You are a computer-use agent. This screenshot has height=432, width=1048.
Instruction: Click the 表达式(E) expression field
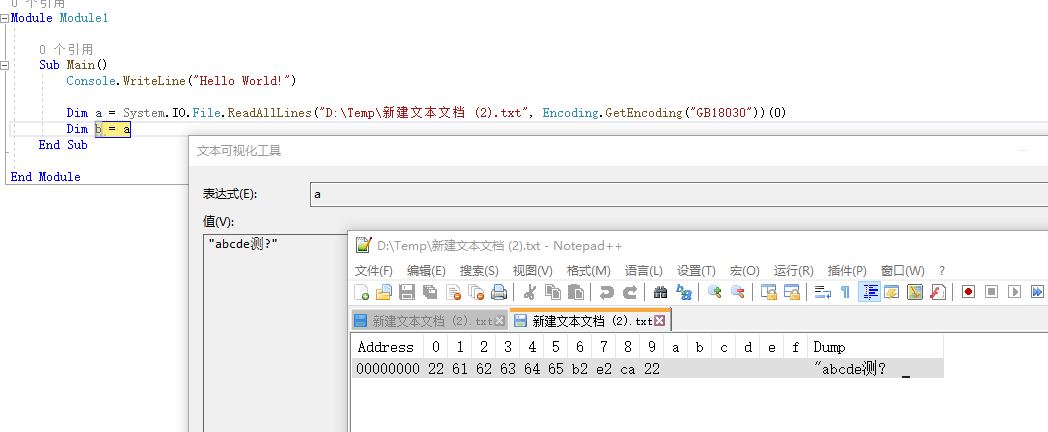[679, 194]
